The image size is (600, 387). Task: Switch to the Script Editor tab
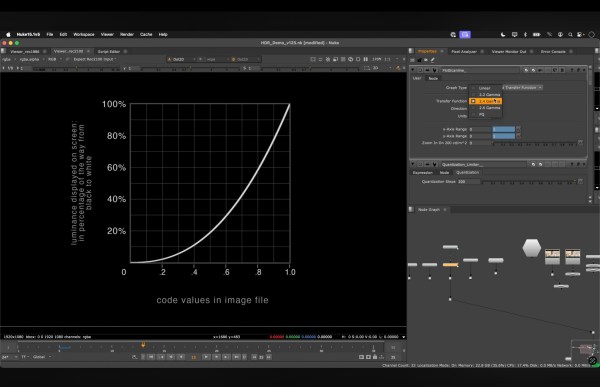[109, 51]
